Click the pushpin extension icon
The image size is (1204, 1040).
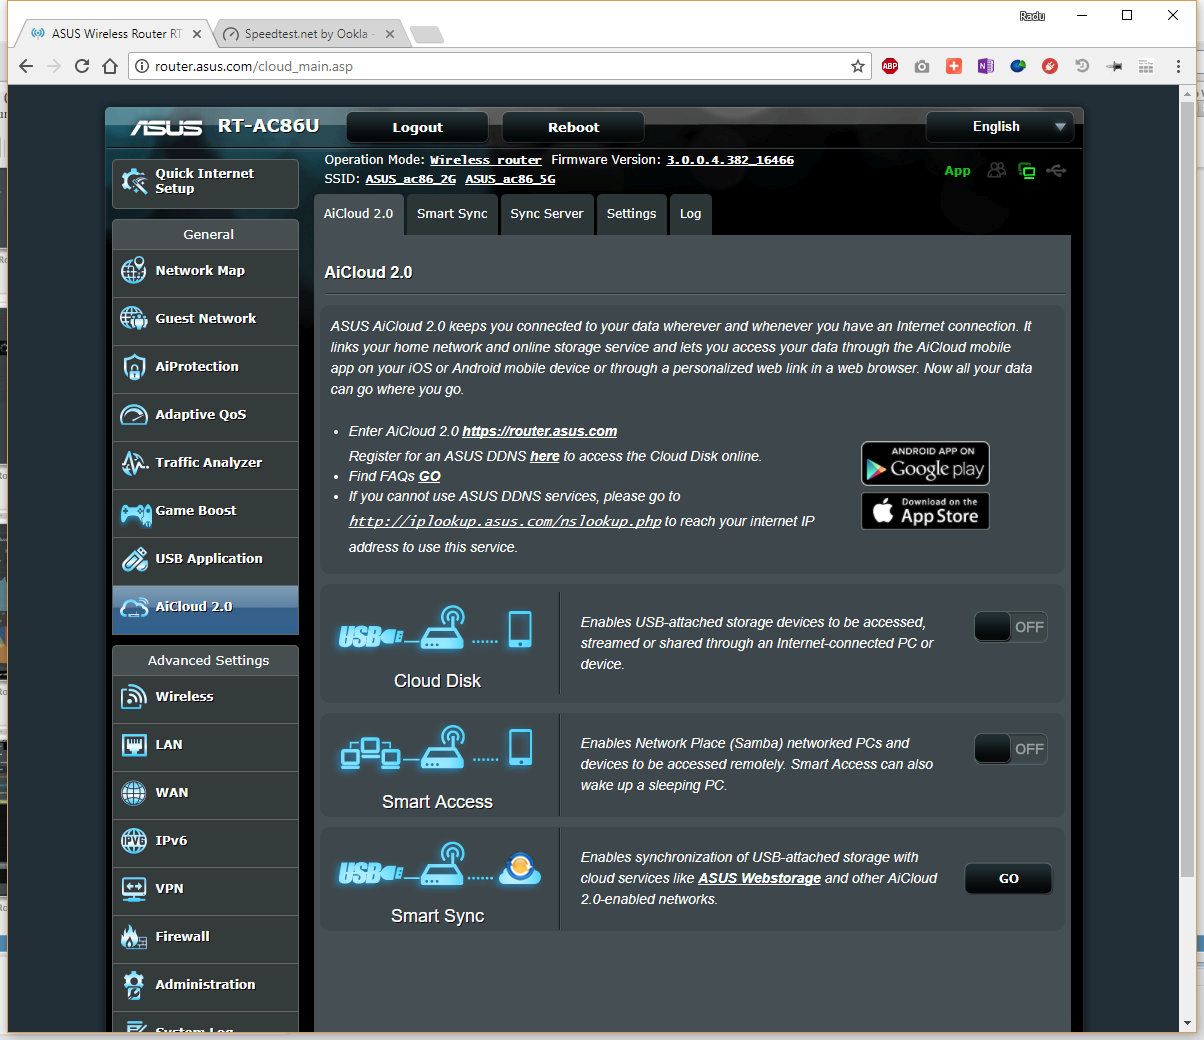tap(1114, 66)
